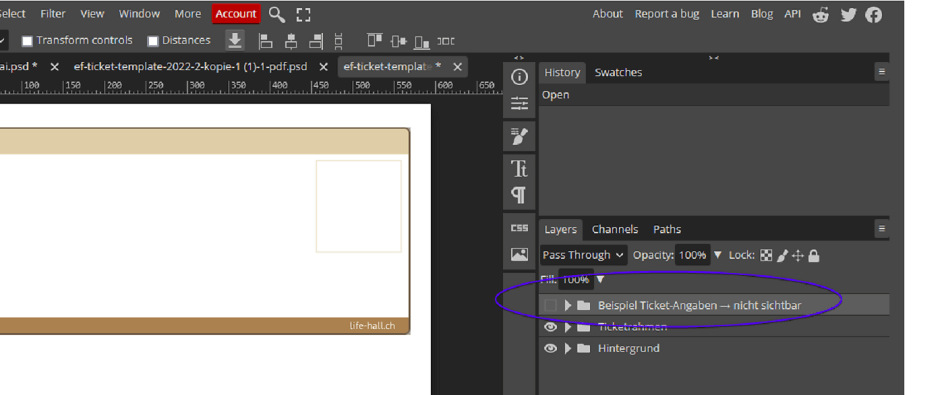The image size is (944, 395).
Task: Open the CSS panel icon
Action: (519, 228)
